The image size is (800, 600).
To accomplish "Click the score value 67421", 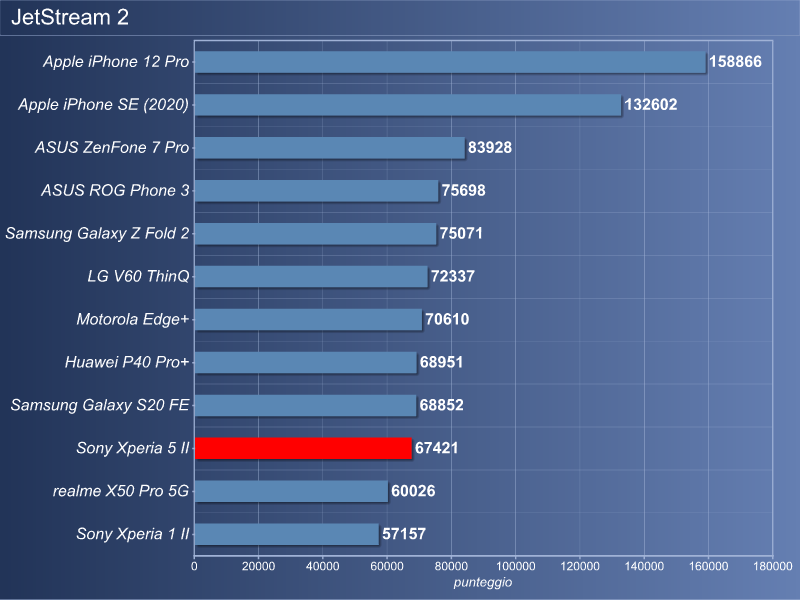I will [437, 448].
